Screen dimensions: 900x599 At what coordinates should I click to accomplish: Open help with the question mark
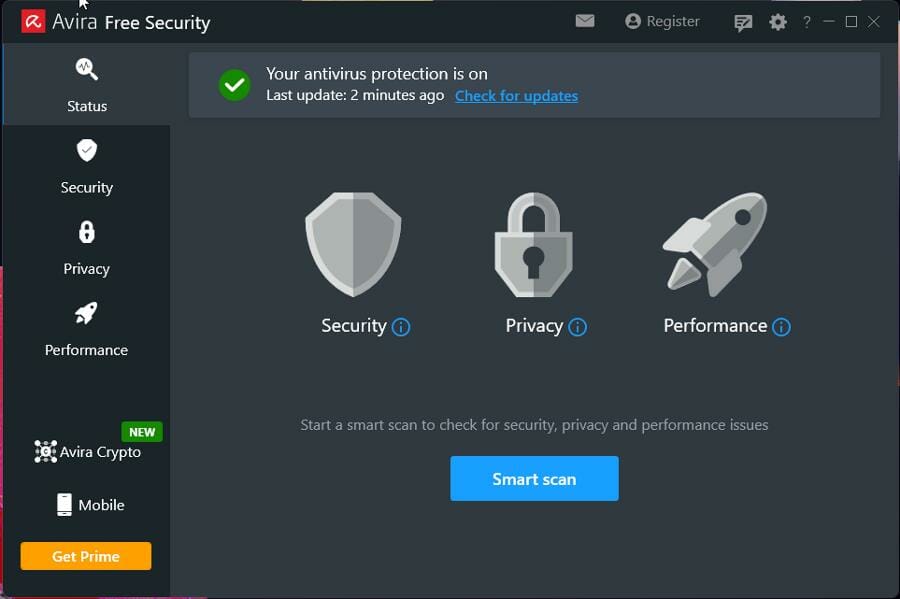tap(807, 22)
